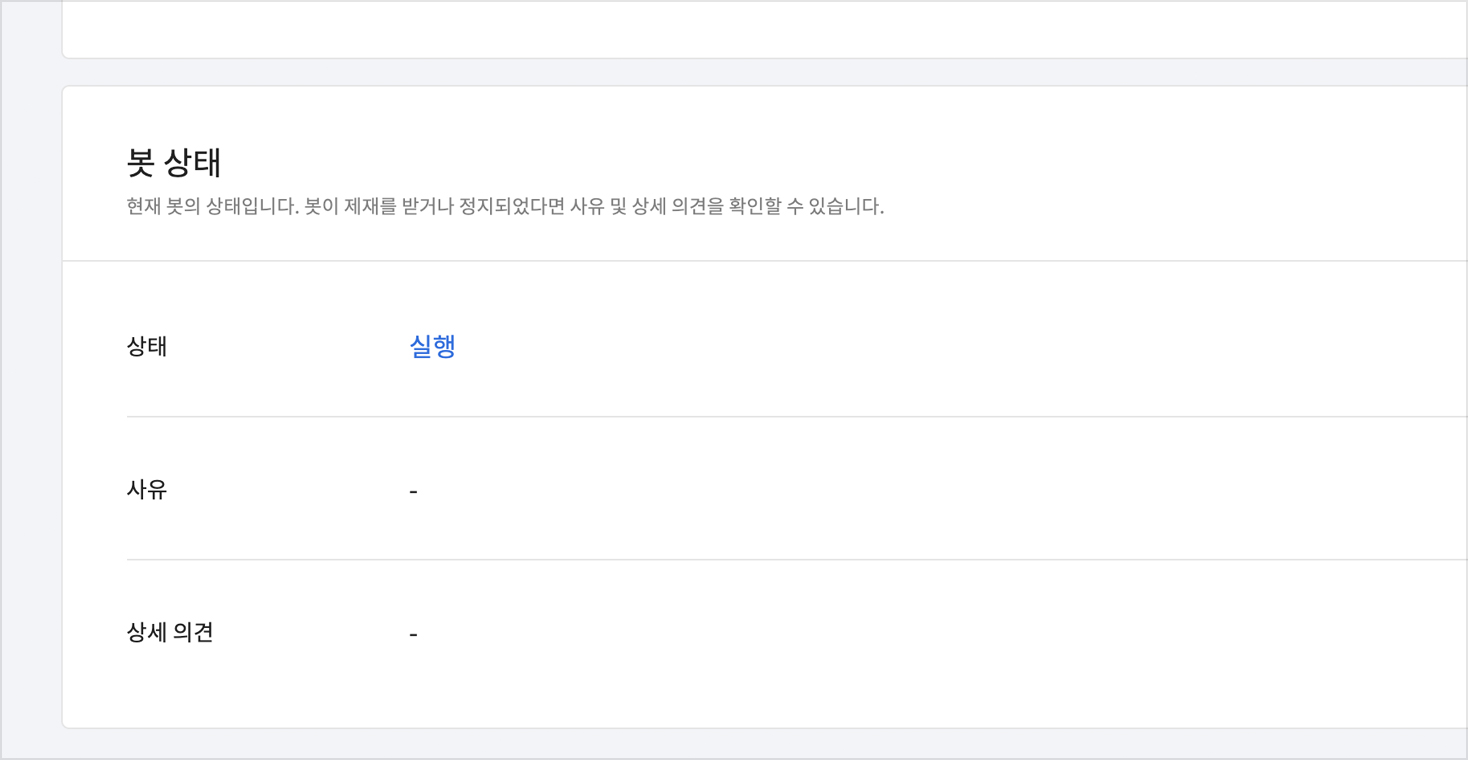Image resolution: width=1468 pixels, height=760 pixels.
Task: Select the 상태 row label
Action: [x=147, y=346]
